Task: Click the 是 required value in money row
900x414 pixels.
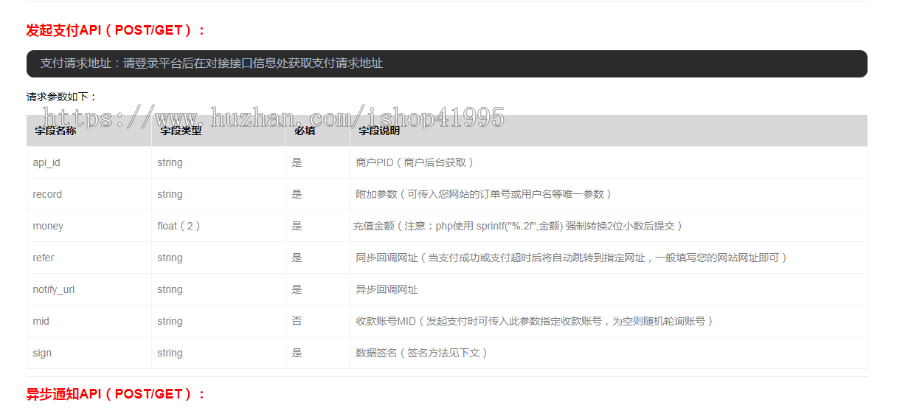Action: pos(297,226)
